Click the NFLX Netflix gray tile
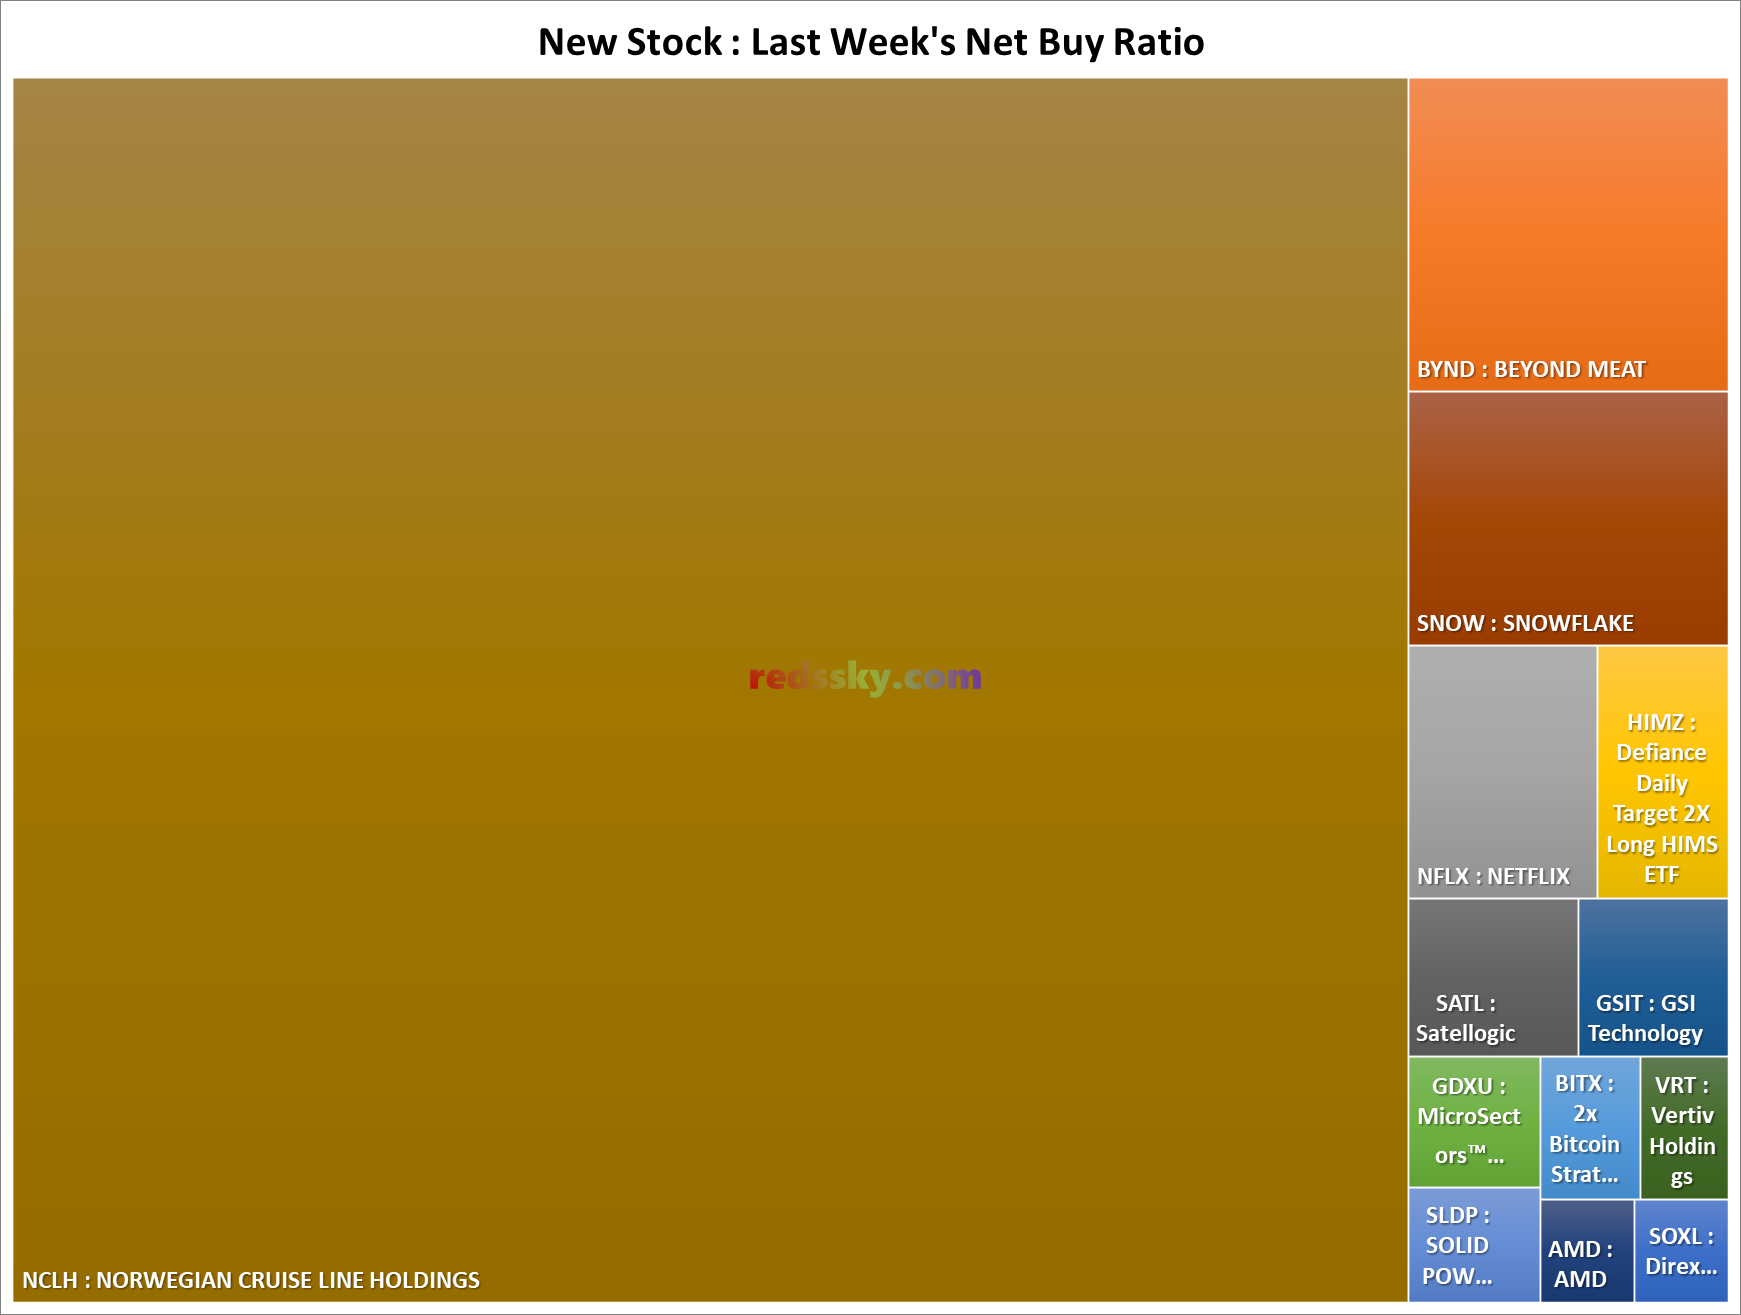1741x1315 pixels. [1502, 772]
